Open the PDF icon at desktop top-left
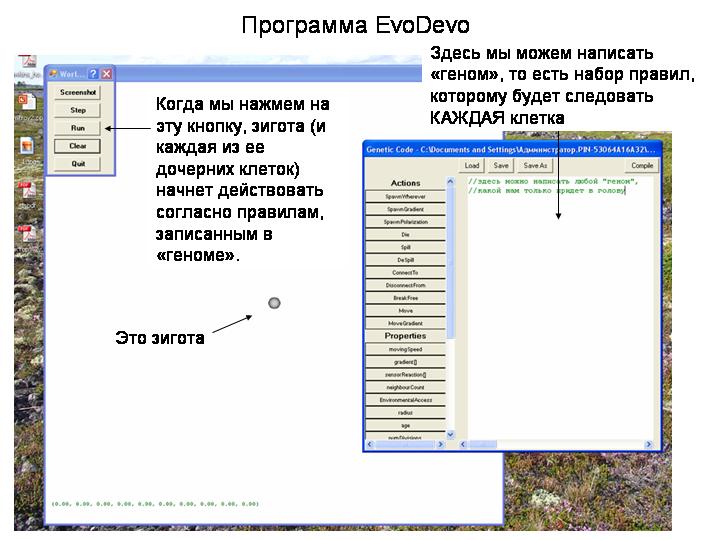The height and width of the screenshot is (540, 720). (28, 62)
